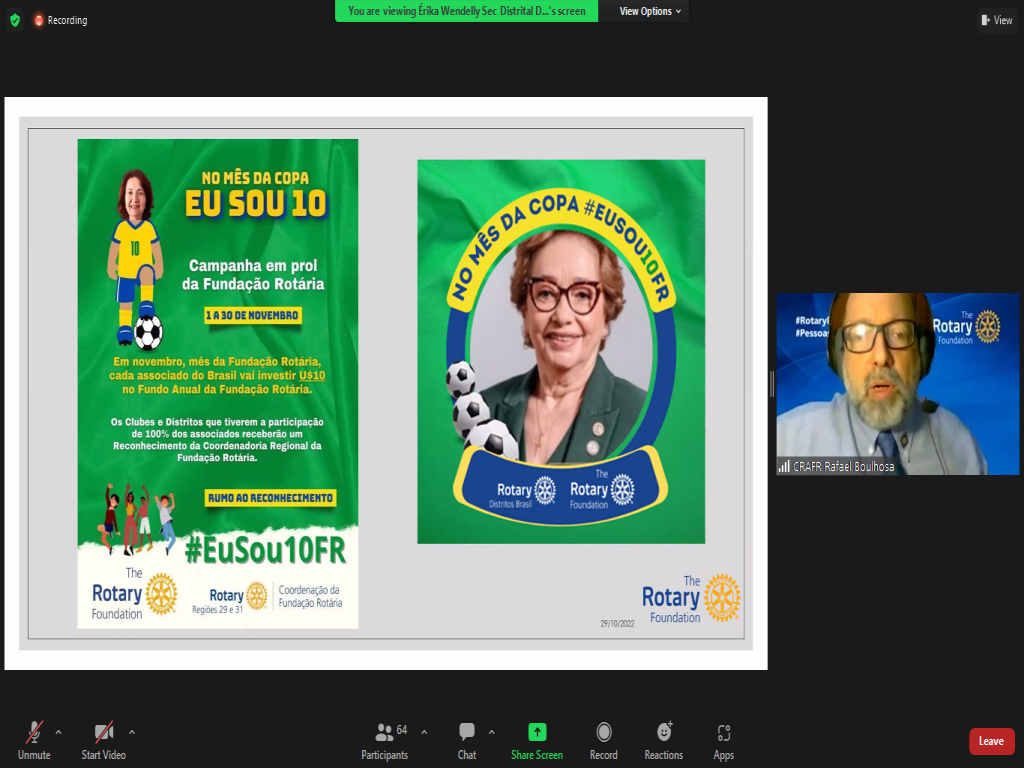Click the green Share Screen icon
The image size is (1024, 768).
(537, 732)
